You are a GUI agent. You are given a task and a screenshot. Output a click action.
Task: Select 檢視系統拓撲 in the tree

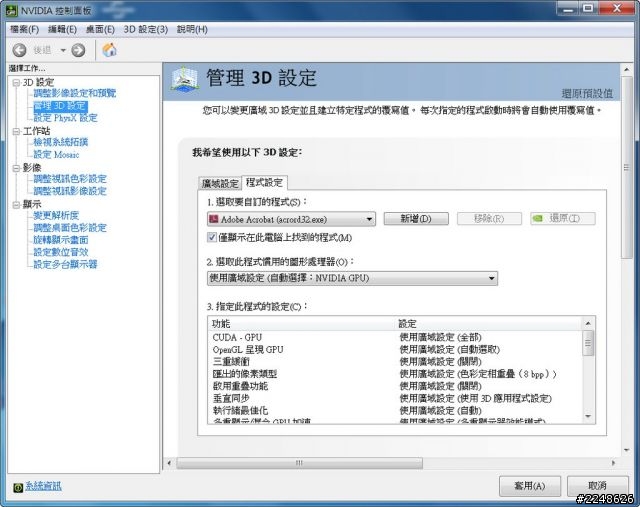[60, 142]
